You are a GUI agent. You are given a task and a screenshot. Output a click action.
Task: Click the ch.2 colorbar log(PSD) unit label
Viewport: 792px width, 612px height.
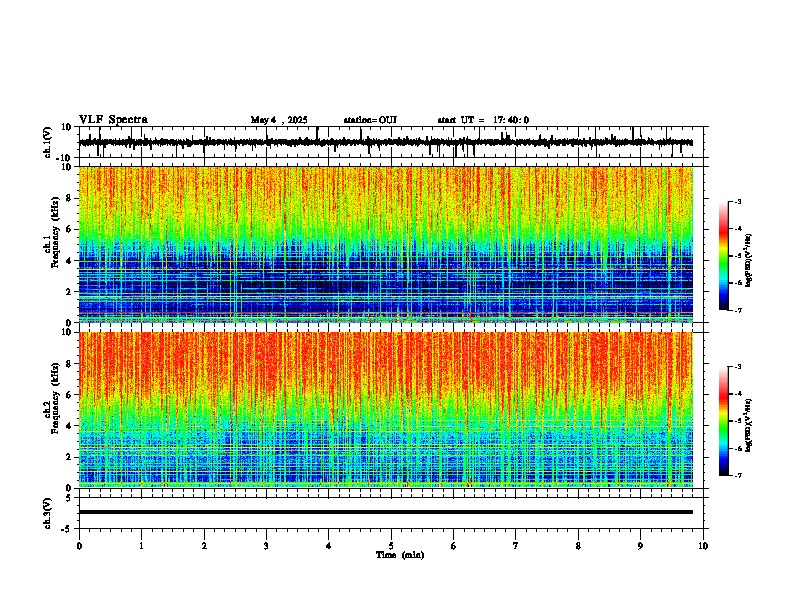click(749, 425)
